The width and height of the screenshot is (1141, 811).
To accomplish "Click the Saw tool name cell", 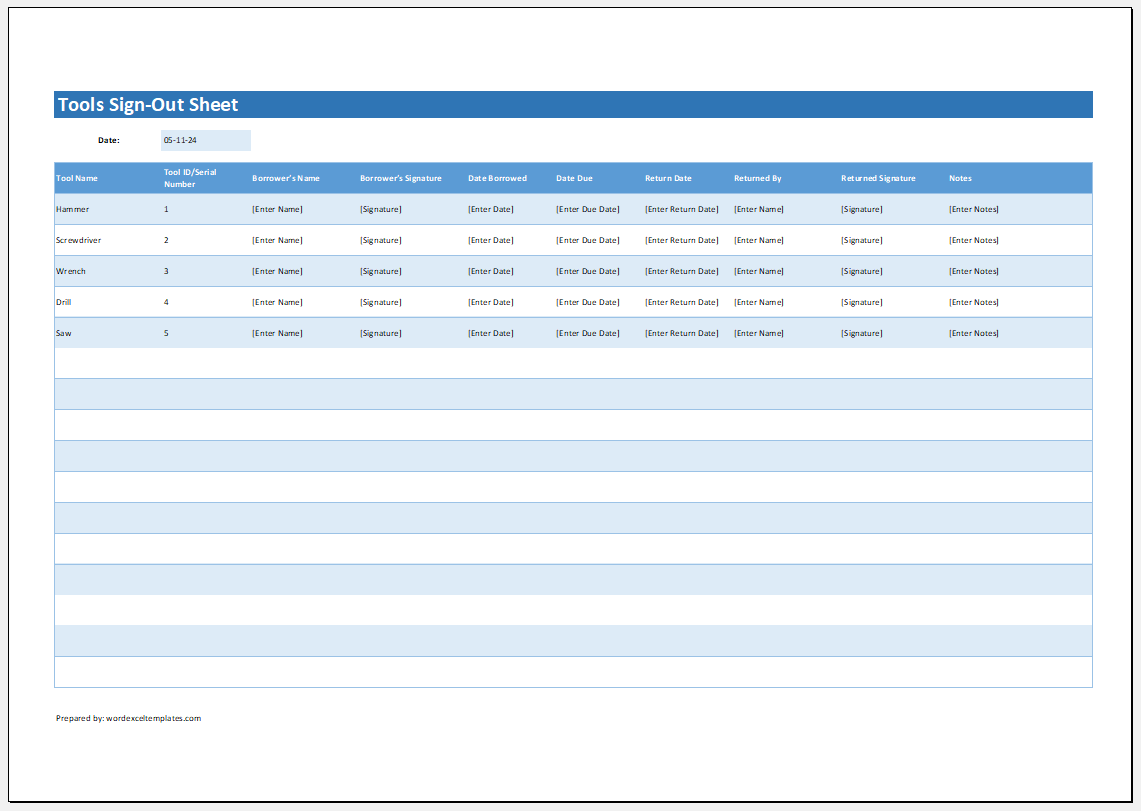I will (64, 333).
